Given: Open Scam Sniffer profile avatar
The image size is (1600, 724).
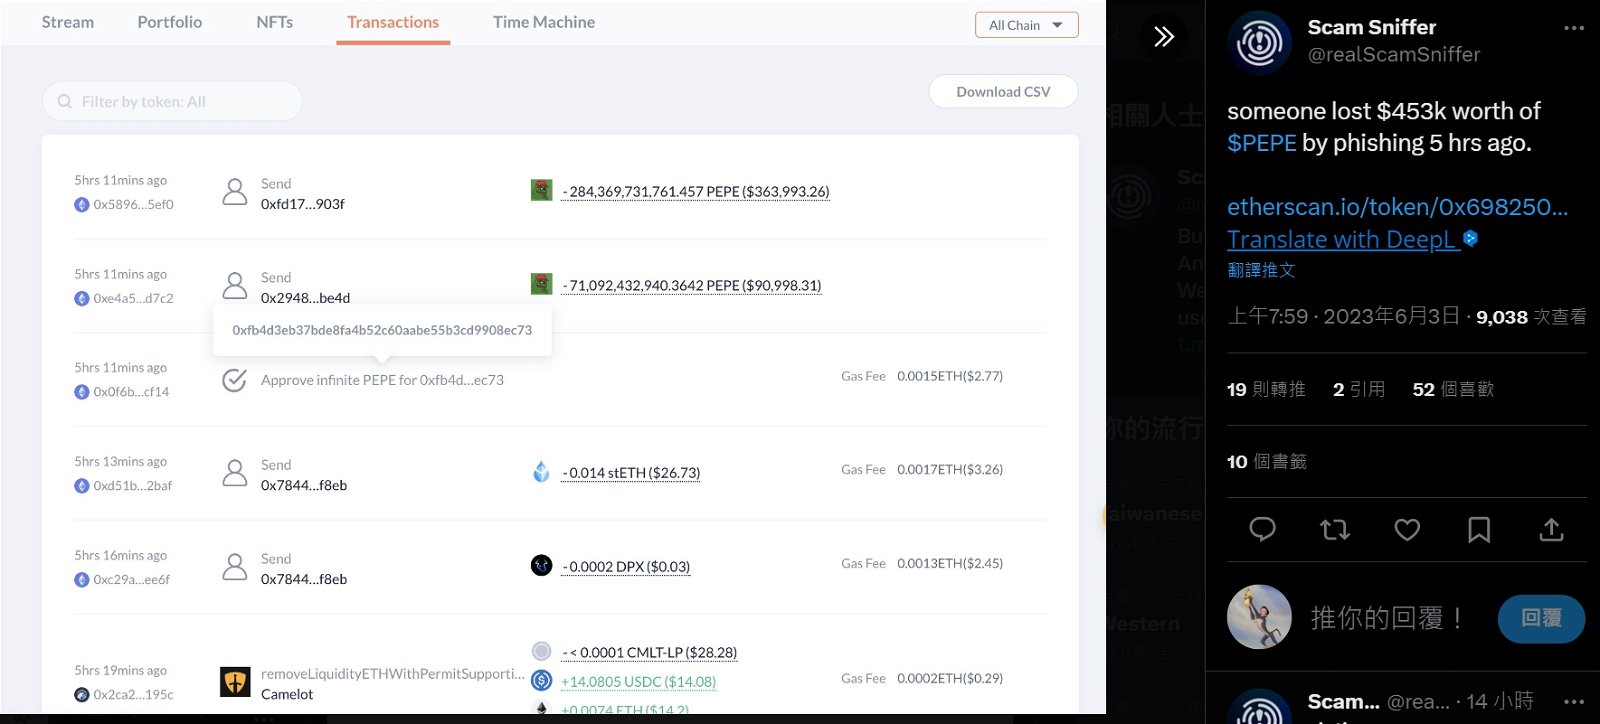Looking at the screenshot, I should tap(1260, 42).
